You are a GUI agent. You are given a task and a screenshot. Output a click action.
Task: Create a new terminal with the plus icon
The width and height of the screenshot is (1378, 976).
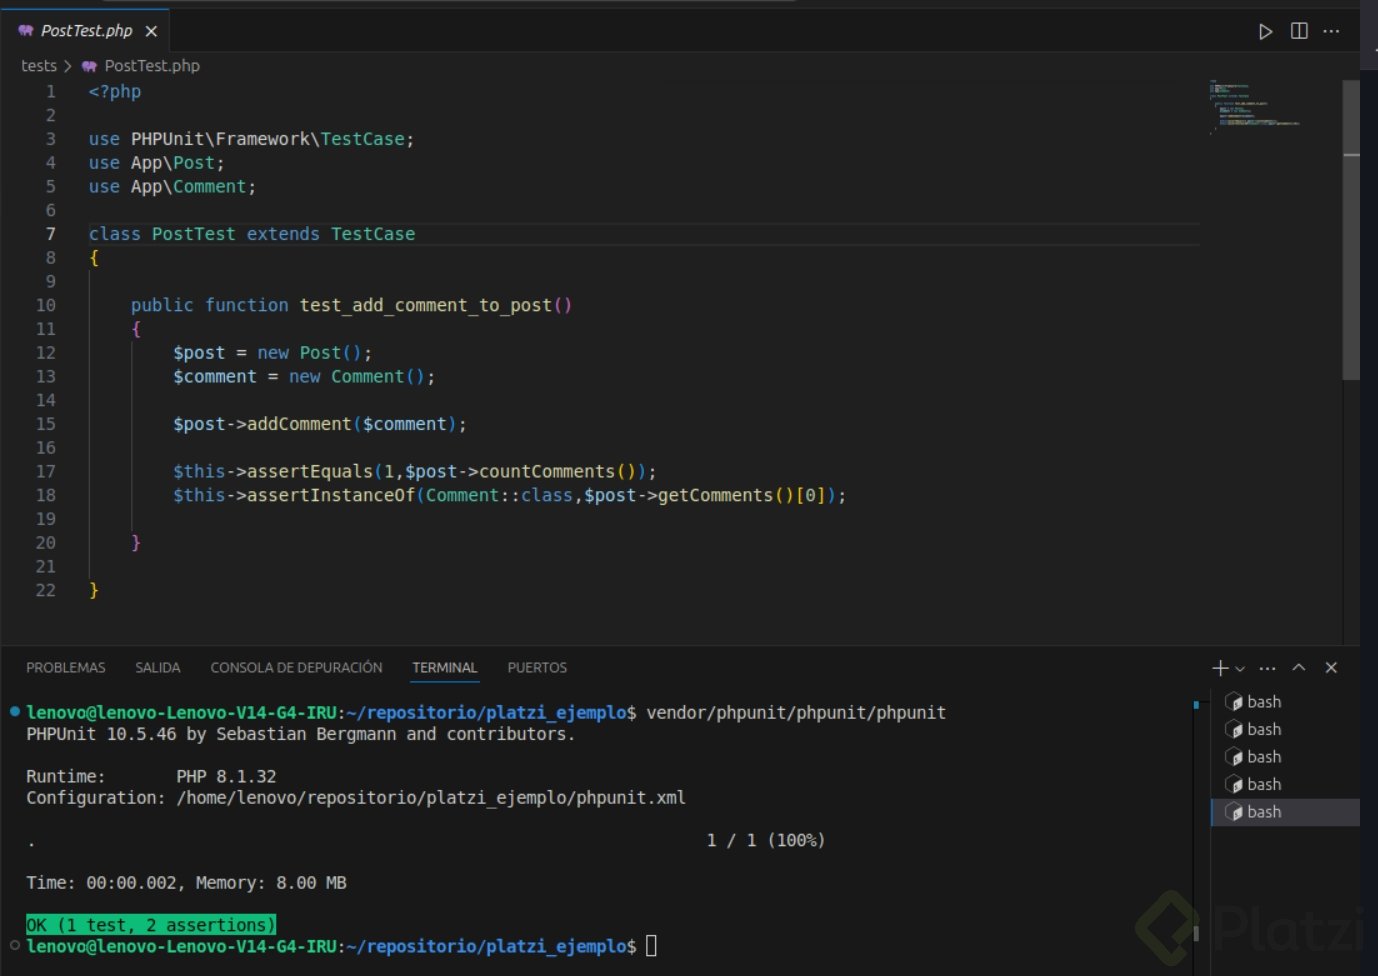[1220, 668]
